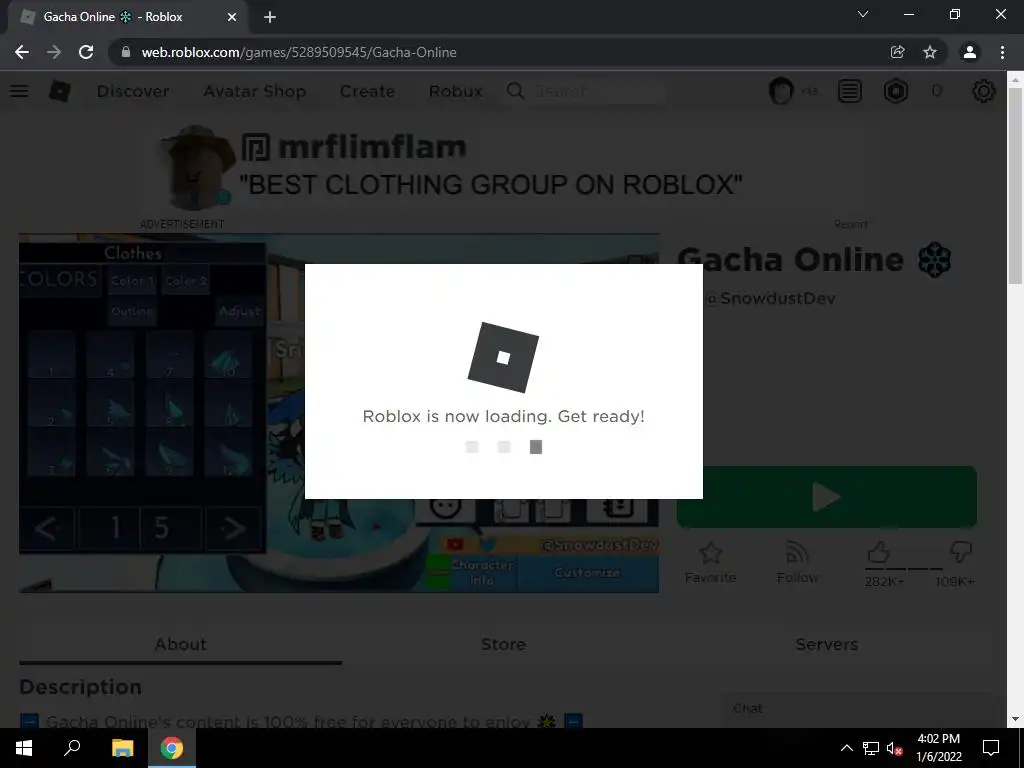The image size is (1024, 768).
Task: Click the Chrome taskbar icon
Action: pyautogui.click(x=172, y=748)
